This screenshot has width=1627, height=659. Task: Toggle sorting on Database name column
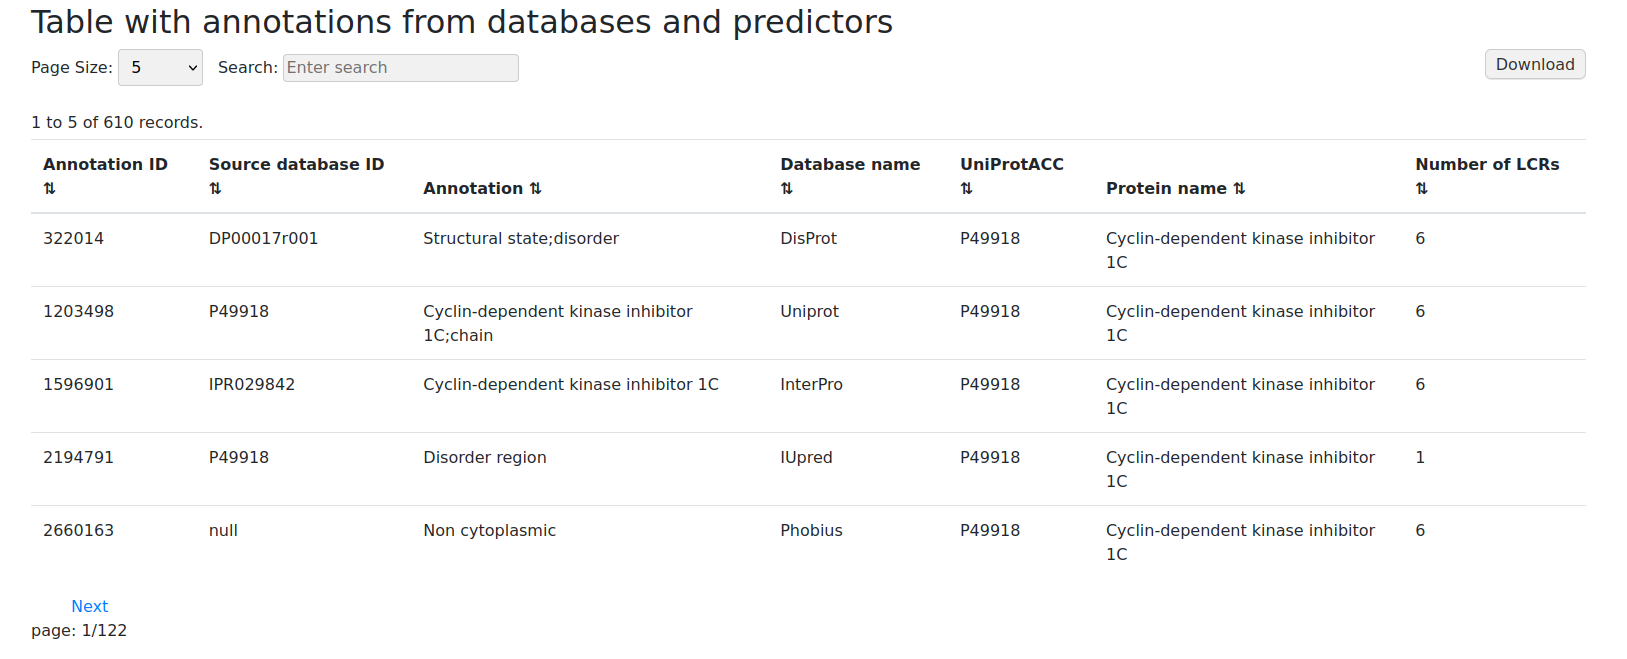(x=787, y=189)
